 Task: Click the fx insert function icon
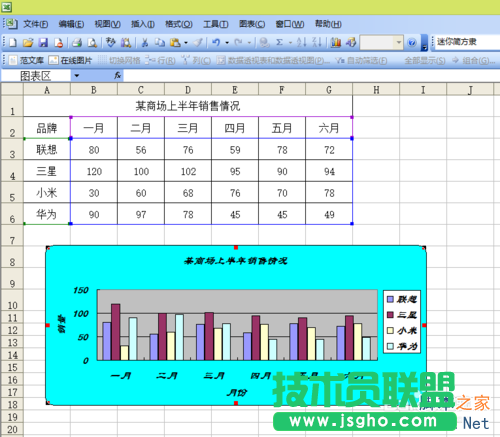pyautogui.click(x=117, y=76)
